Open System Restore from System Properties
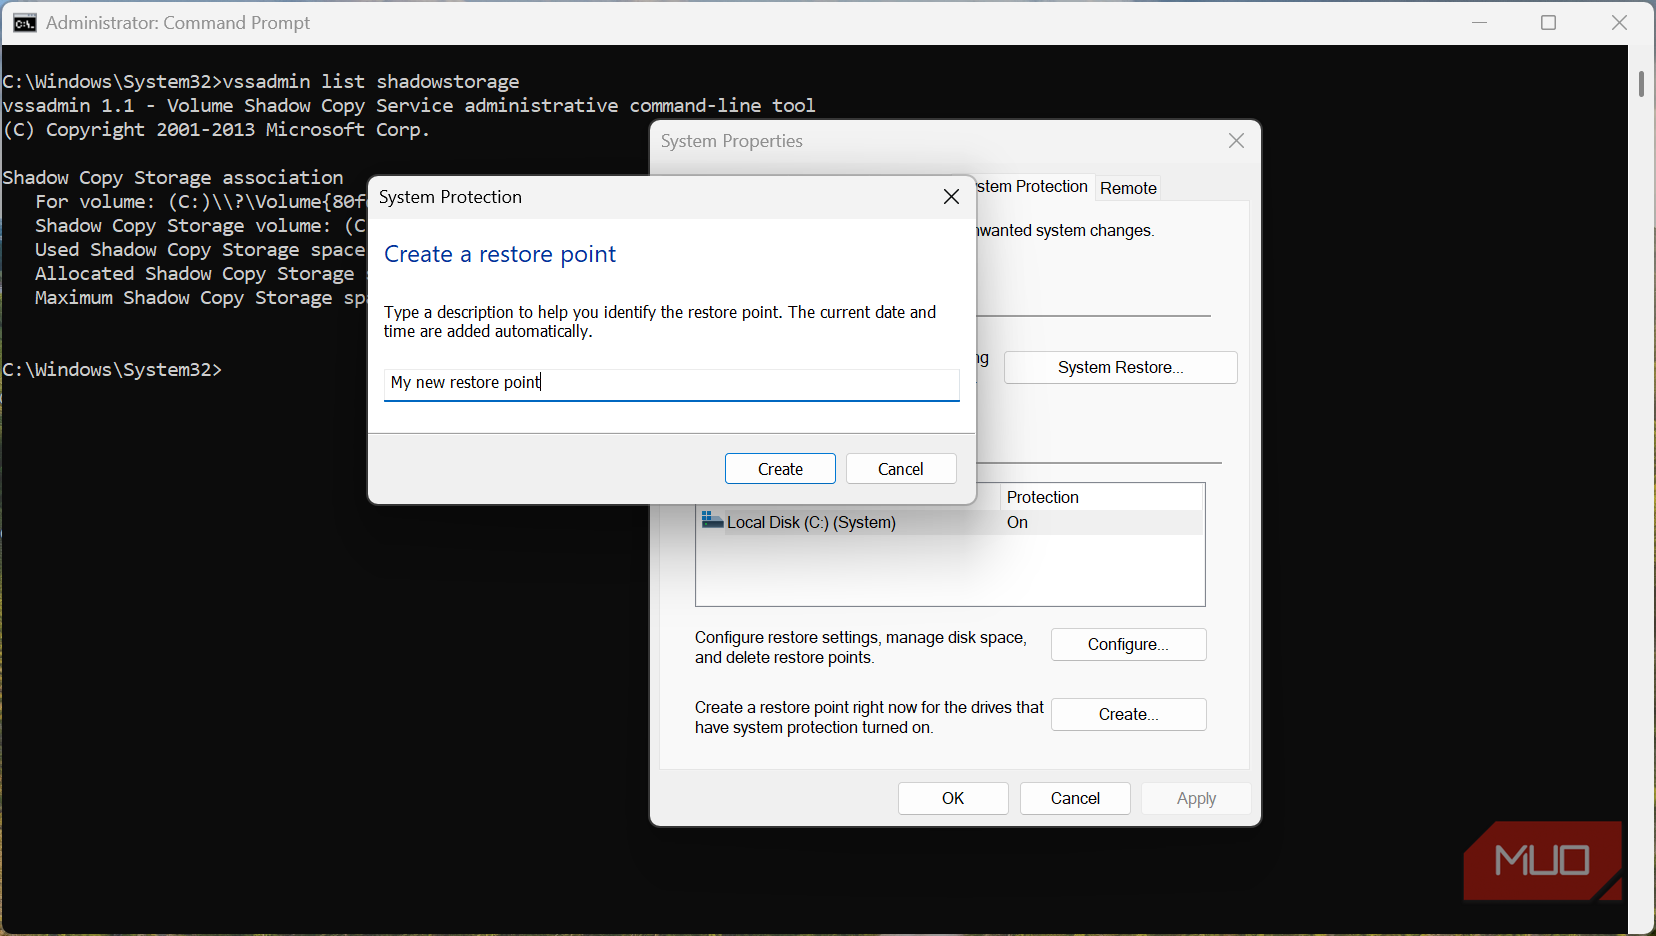 [1121, 368]
